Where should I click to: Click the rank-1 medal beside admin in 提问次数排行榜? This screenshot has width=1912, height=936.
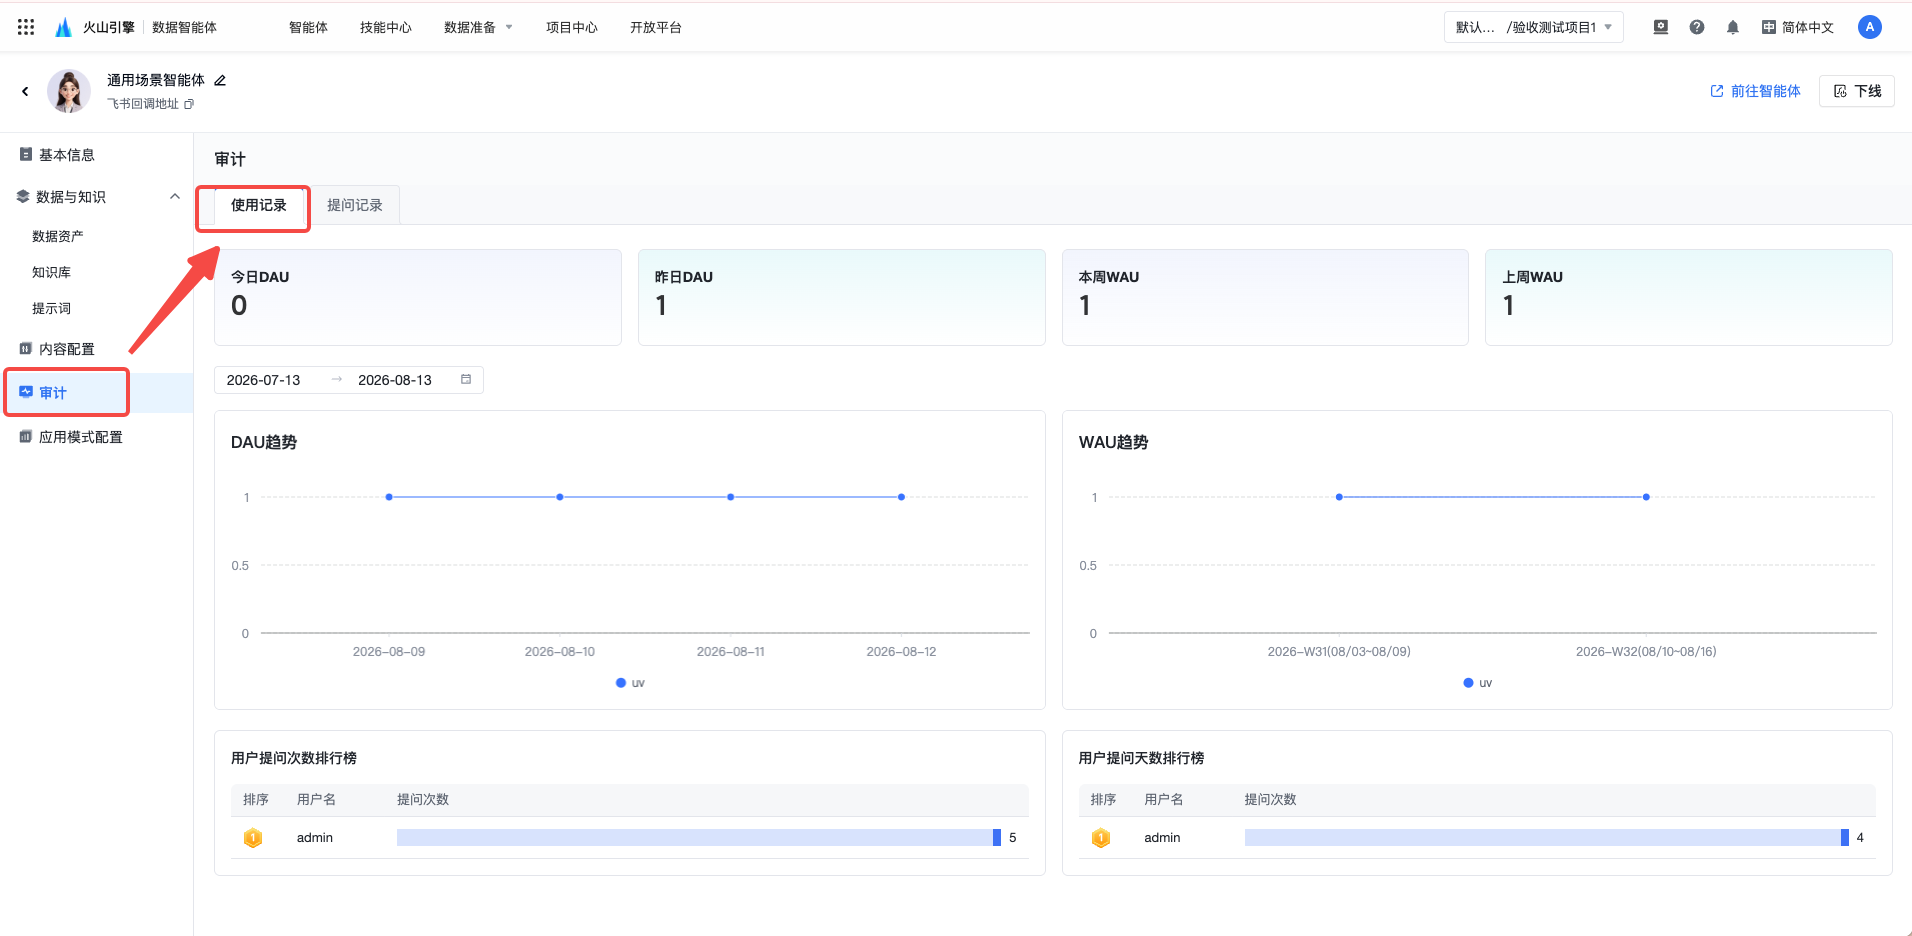[x=253, y=837]
